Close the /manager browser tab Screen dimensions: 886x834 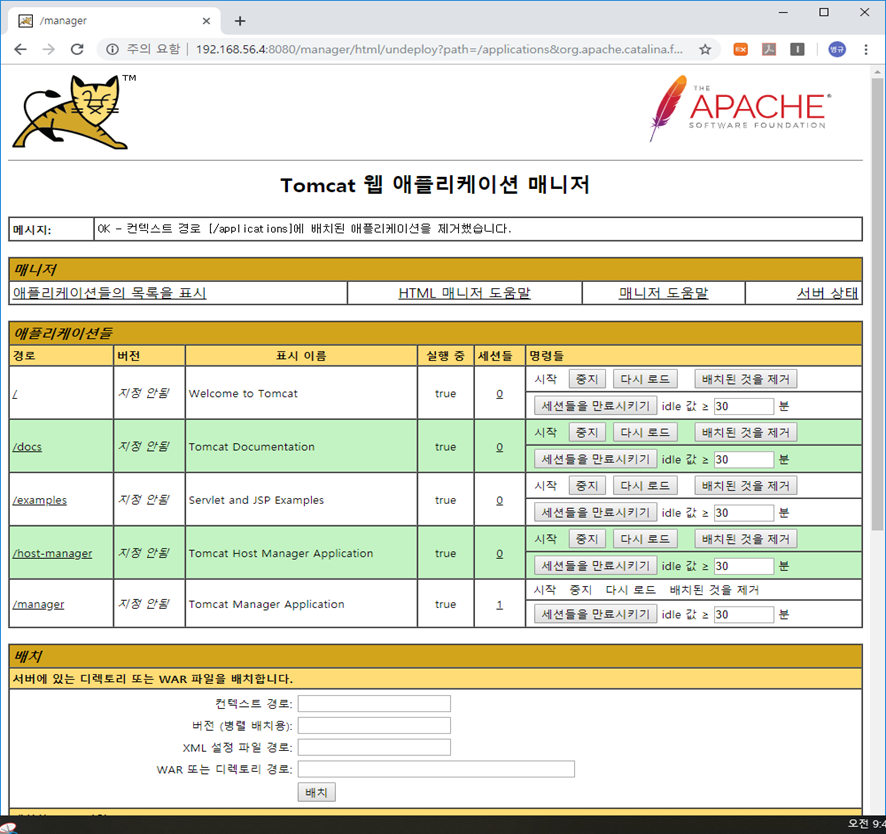tap(206, 21)
